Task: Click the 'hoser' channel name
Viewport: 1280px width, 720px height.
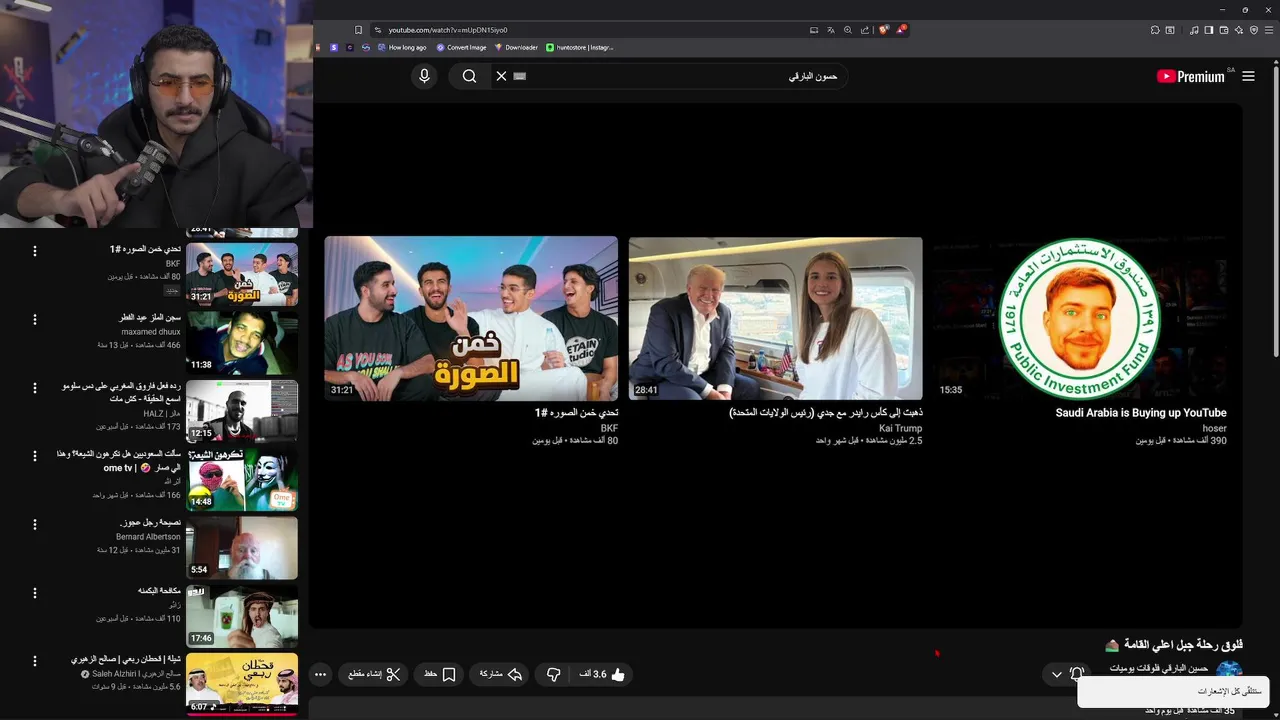Action: point(1214,428)
